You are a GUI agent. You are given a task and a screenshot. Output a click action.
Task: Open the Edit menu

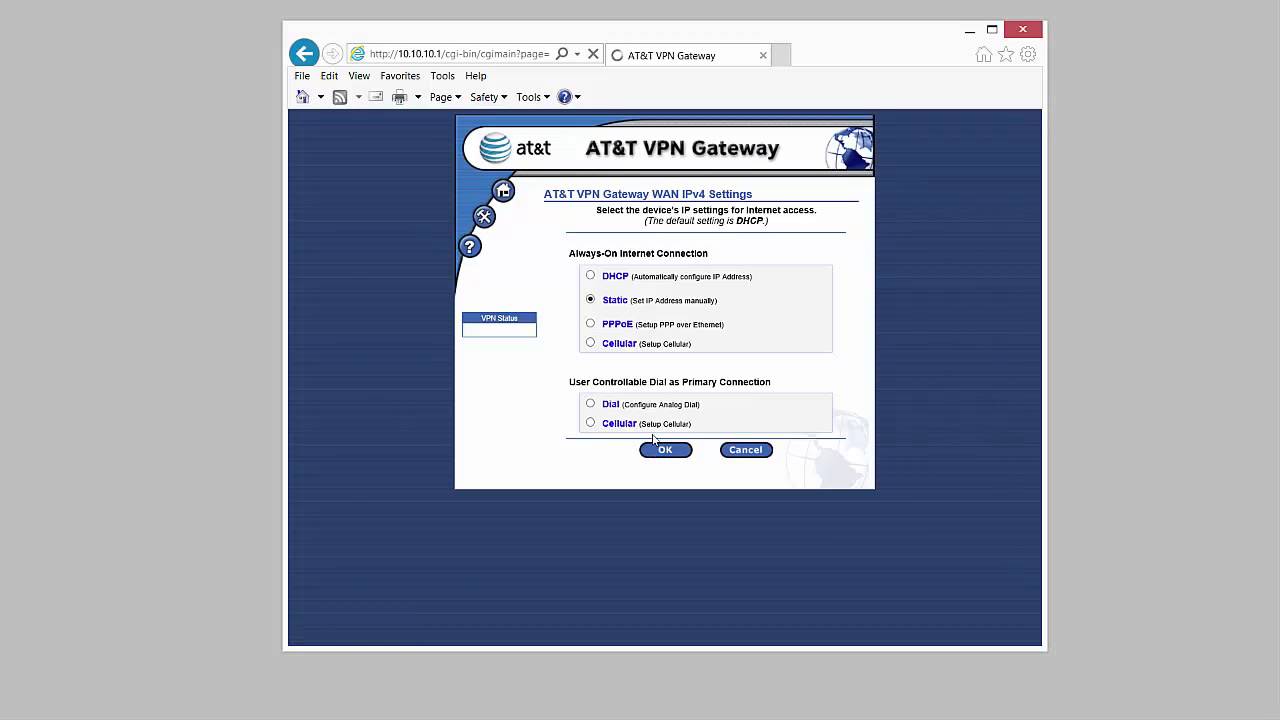pyautogui.click(x=329, y=76)
